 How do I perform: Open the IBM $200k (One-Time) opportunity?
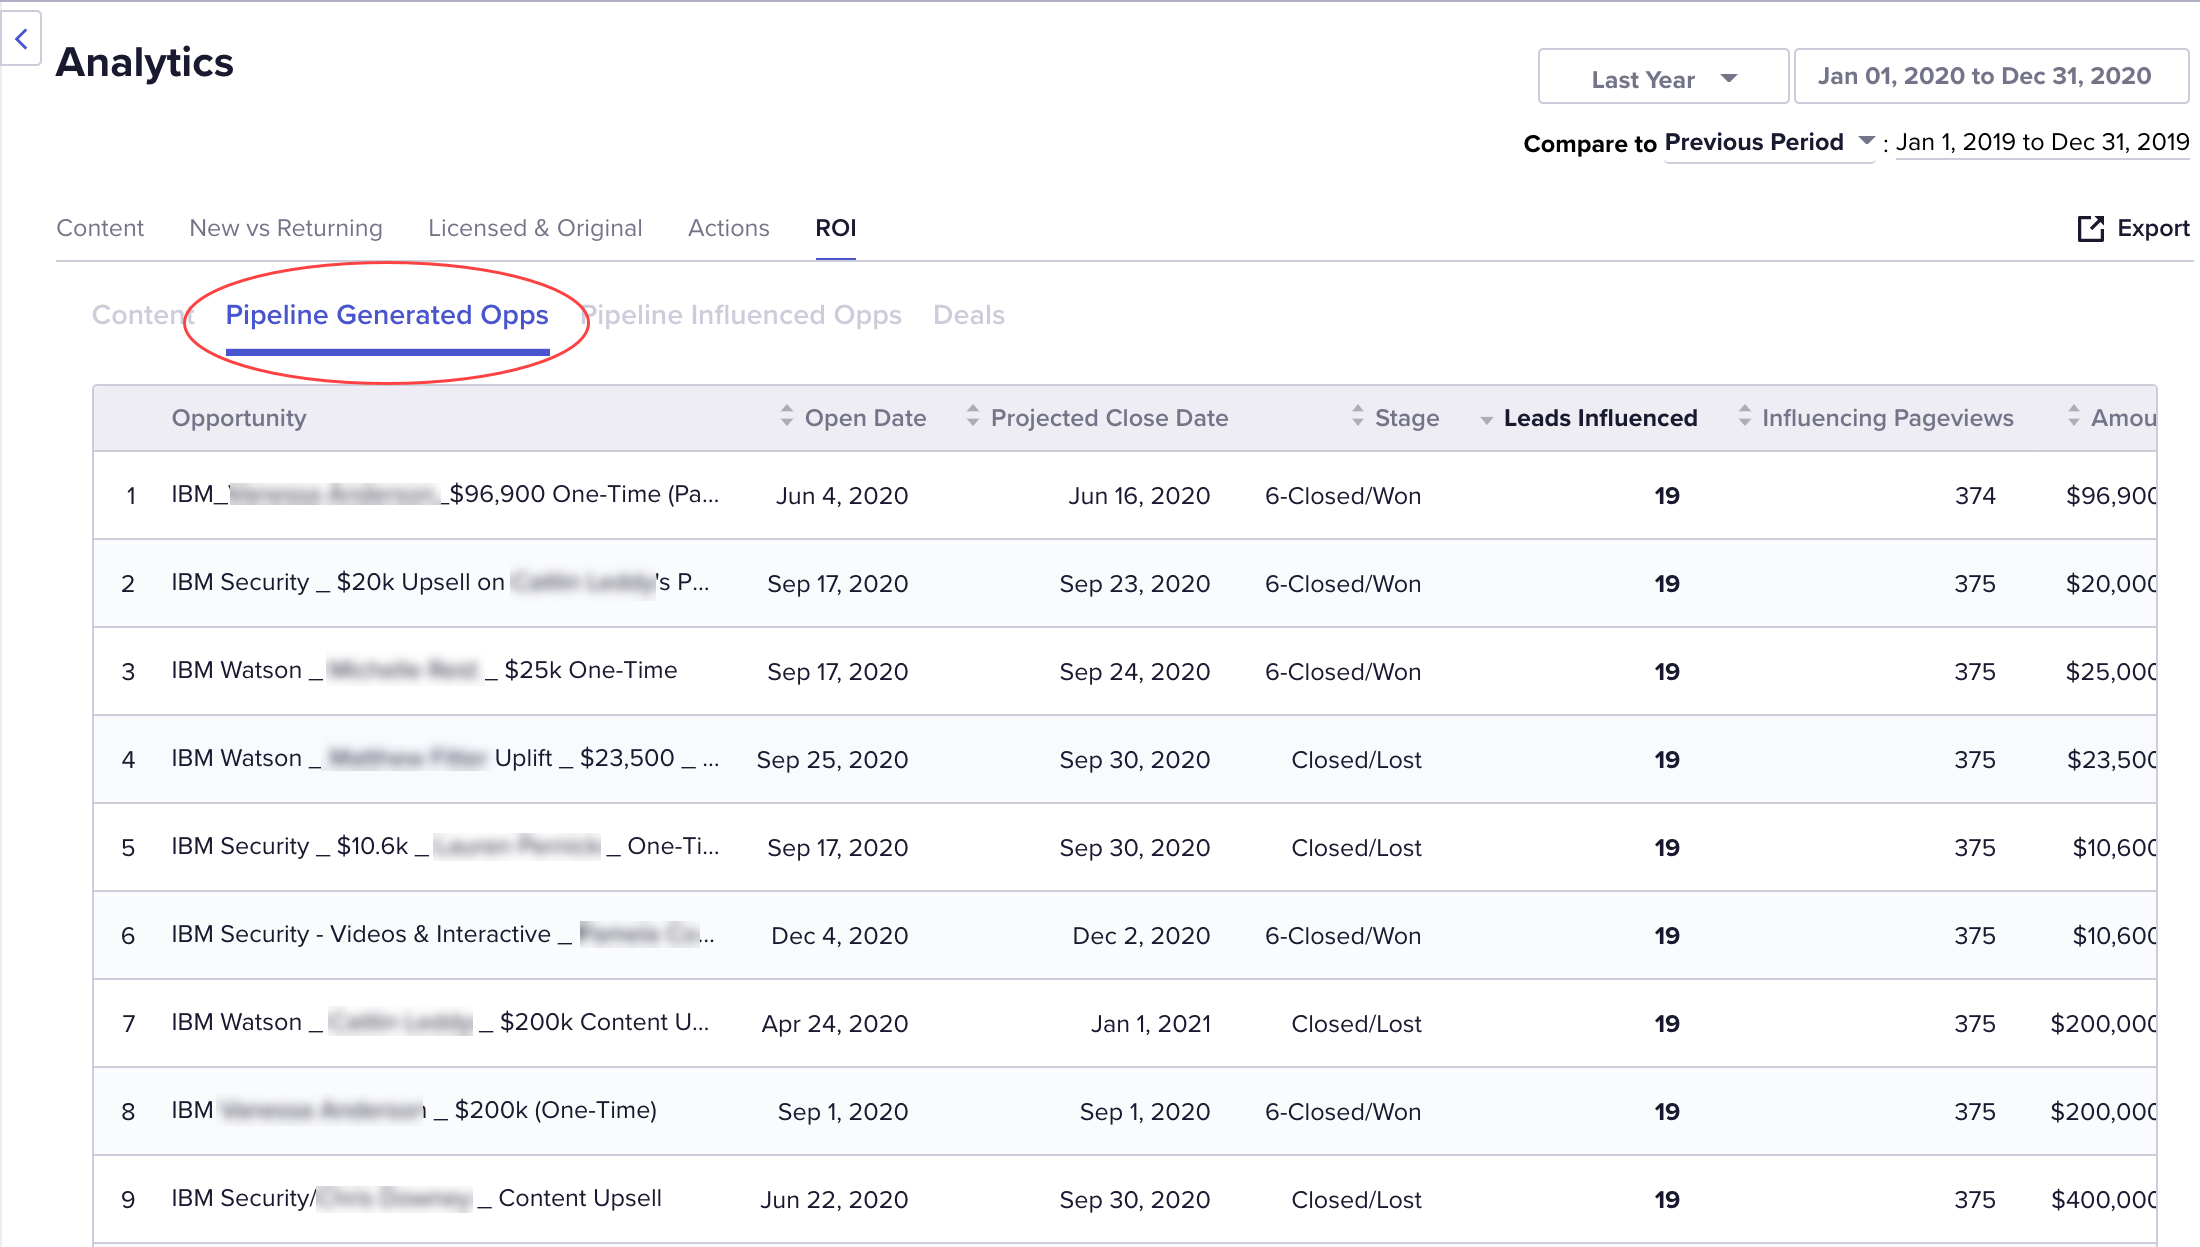click(414, 1111)
